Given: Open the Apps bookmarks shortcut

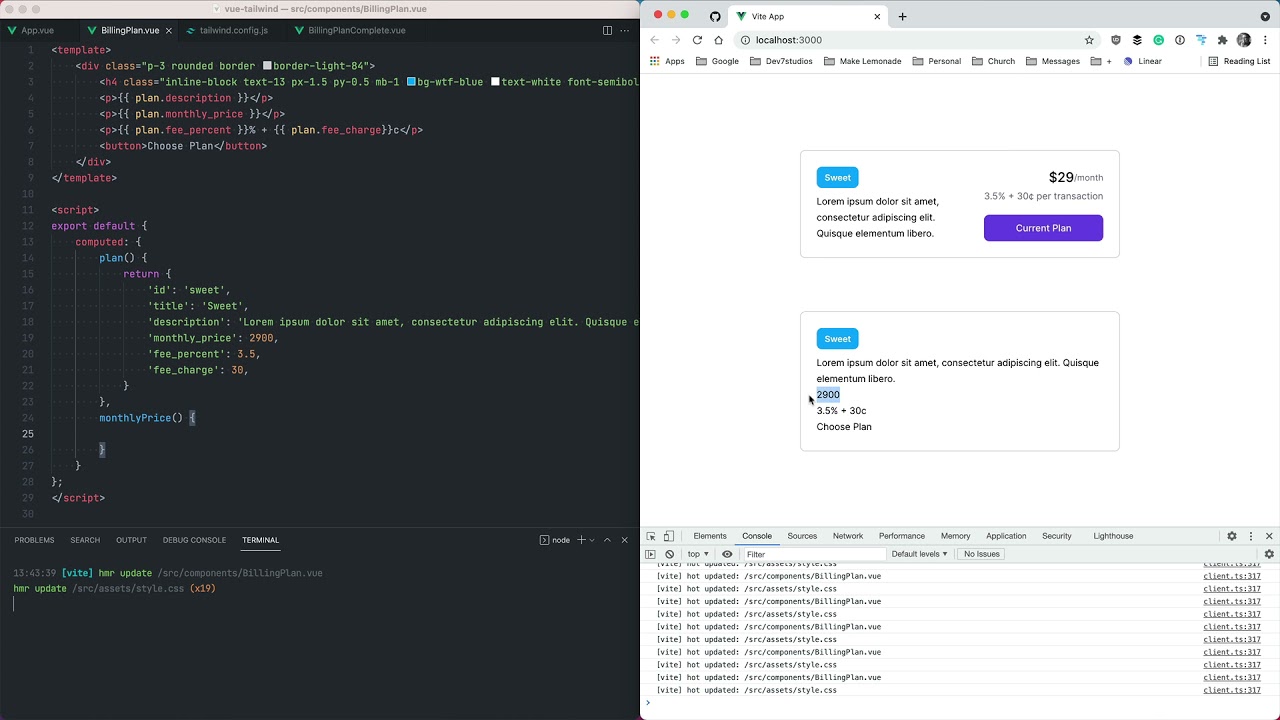Looking at the screenshot, I should point(667,61).
